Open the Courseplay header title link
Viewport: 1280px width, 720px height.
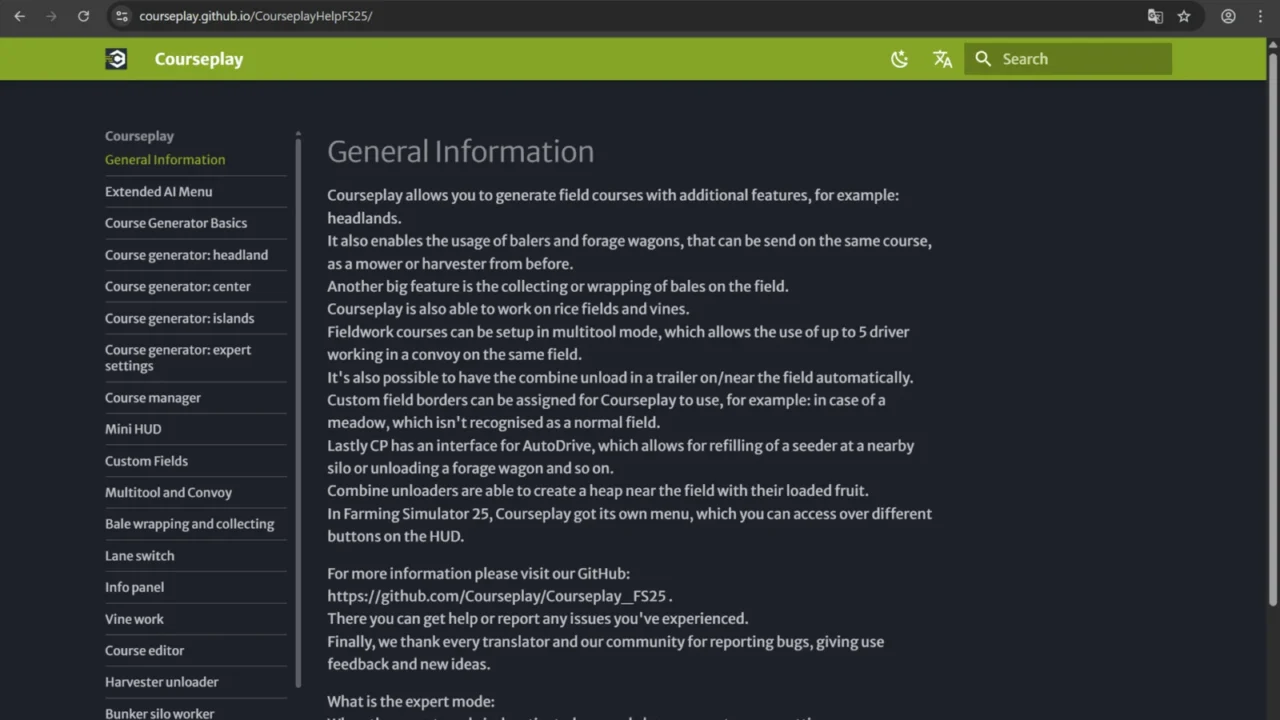coord(199,59)
